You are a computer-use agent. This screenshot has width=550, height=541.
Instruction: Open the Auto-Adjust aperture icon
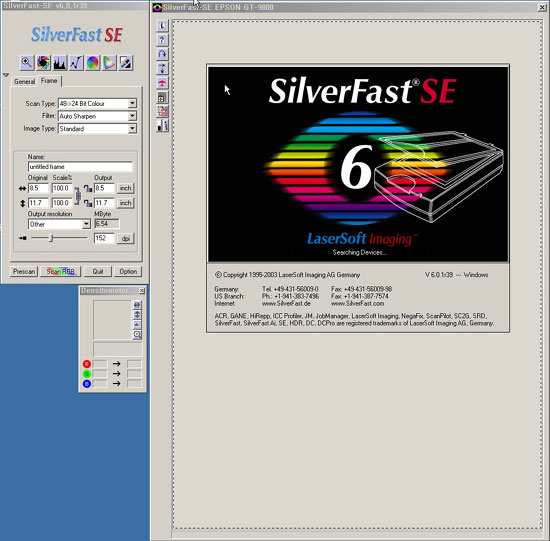[x=43, y=63]
